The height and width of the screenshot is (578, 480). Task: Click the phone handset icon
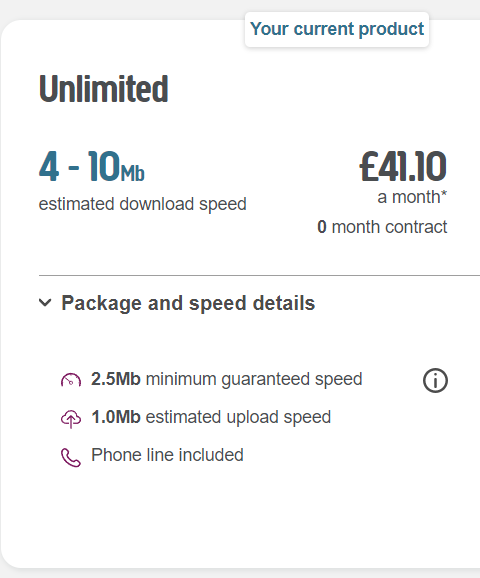coord(71,457)
